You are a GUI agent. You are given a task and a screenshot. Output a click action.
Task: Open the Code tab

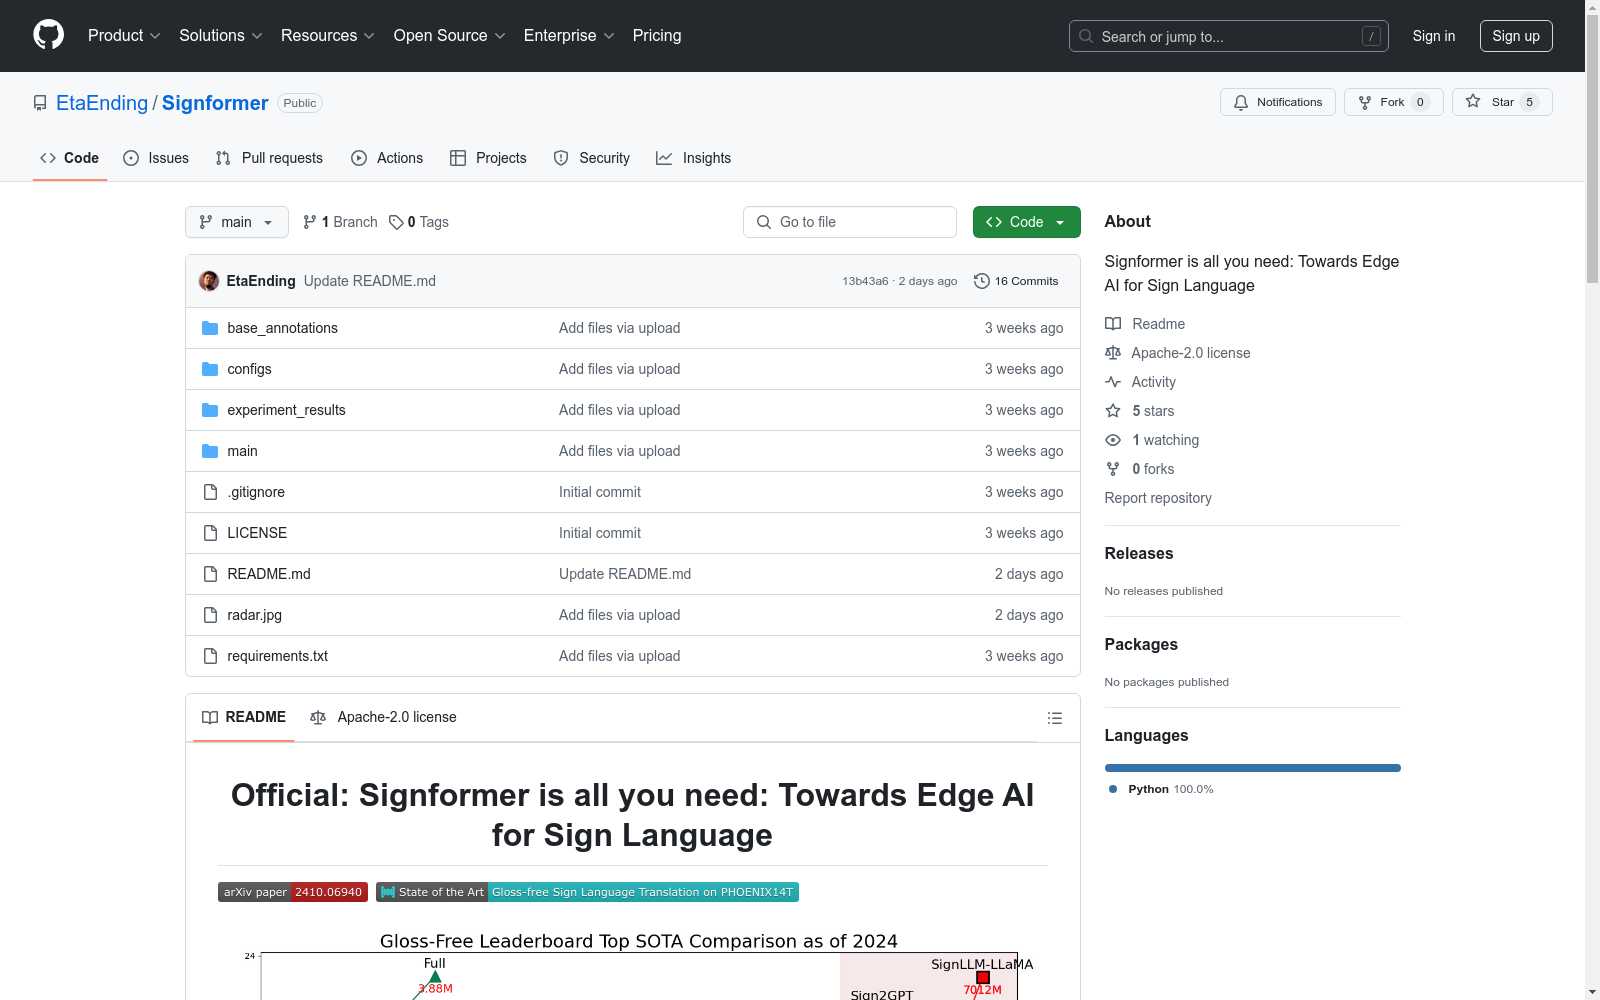[x=70, y=158]
